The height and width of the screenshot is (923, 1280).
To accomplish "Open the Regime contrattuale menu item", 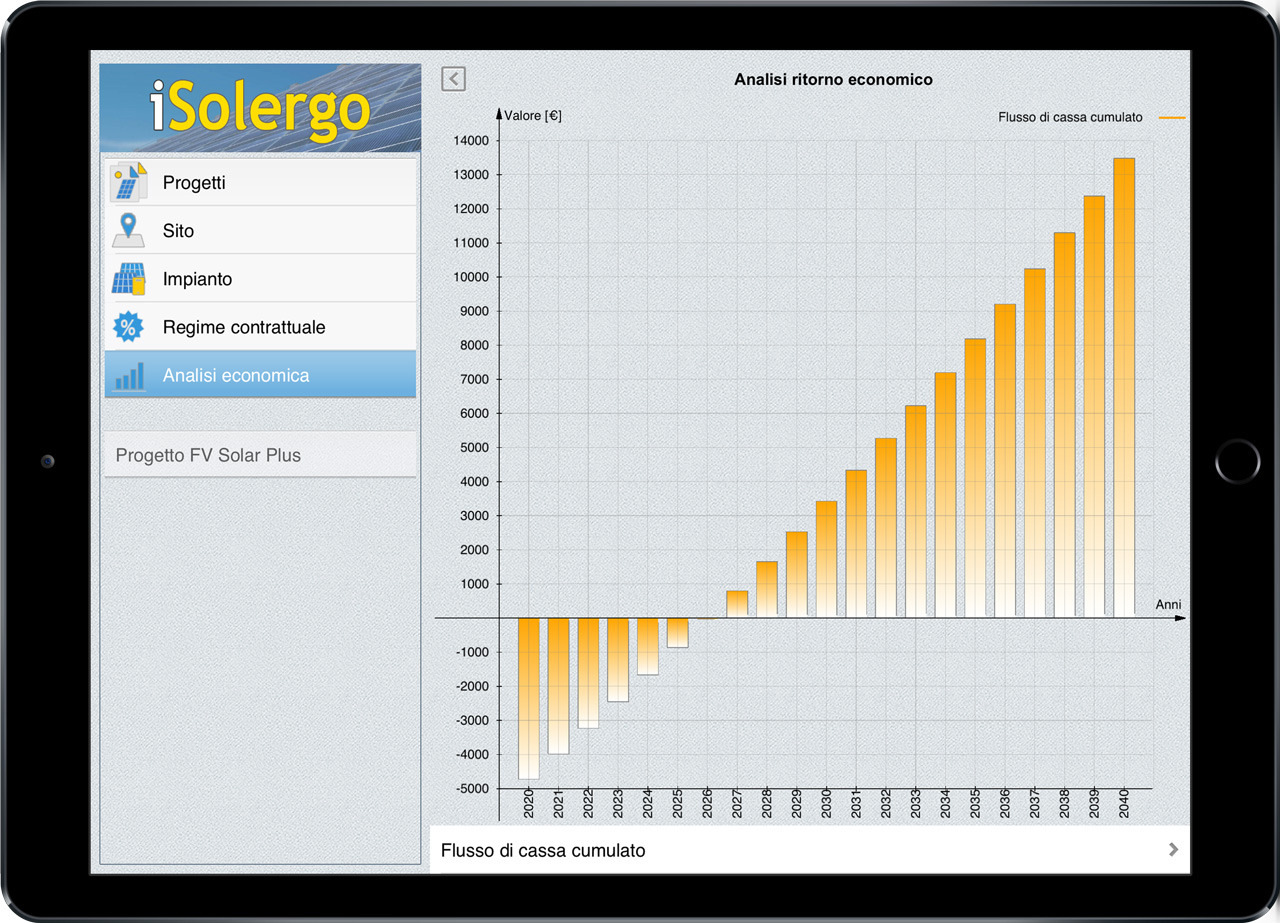I will point(260,327).
